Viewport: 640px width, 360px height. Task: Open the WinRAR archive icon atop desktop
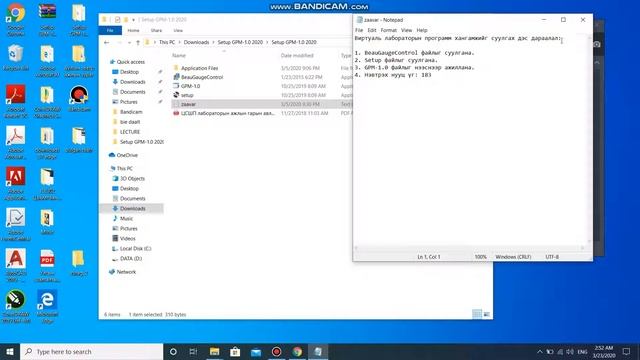point(47,20)
